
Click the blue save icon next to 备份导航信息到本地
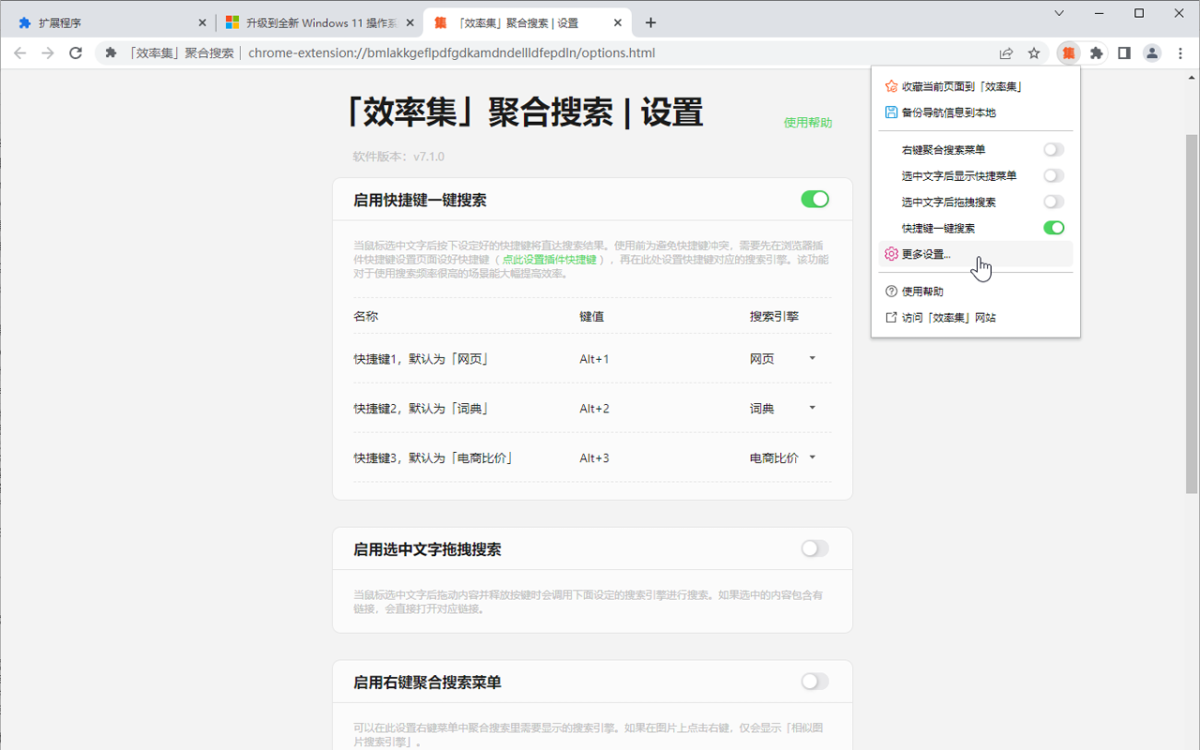point(890,112)
